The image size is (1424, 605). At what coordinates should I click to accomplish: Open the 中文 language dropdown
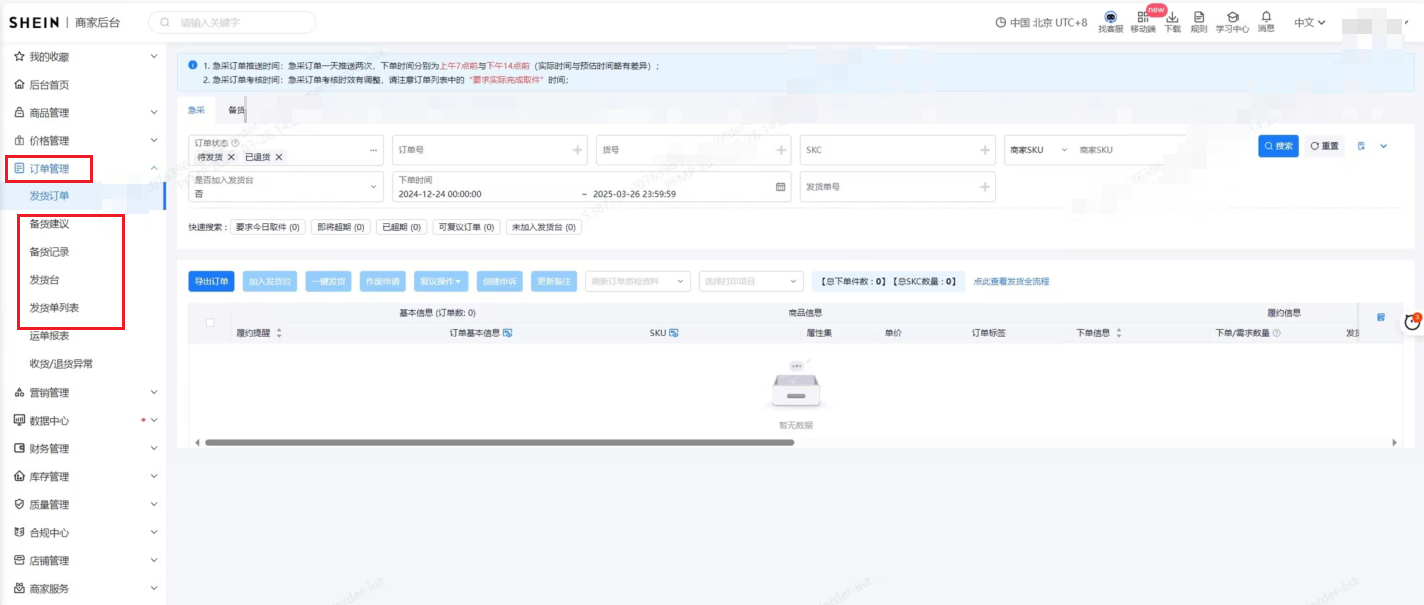point(1309,22)
